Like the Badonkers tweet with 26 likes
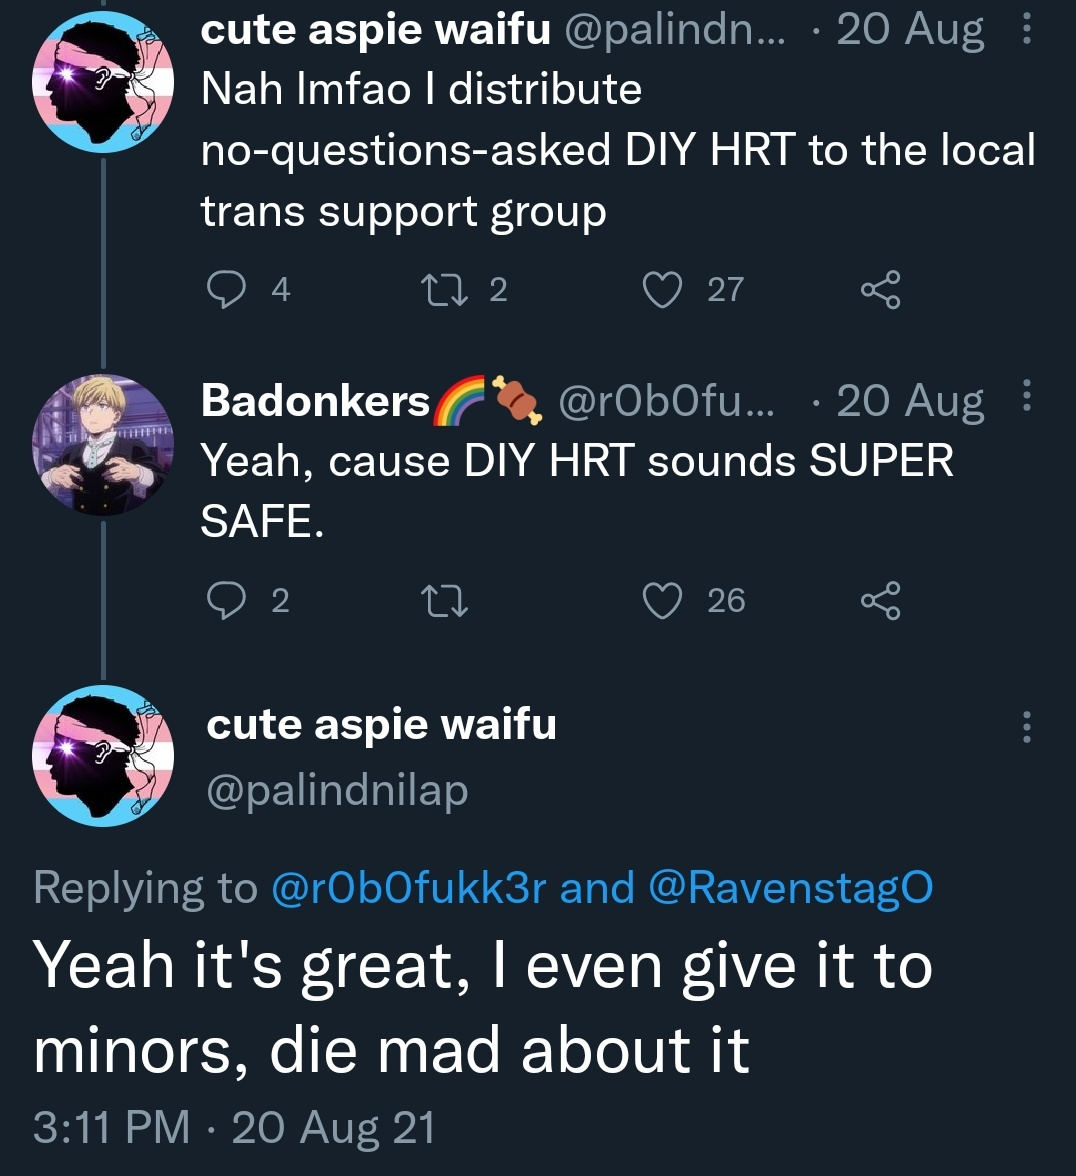 click(661, 600)
